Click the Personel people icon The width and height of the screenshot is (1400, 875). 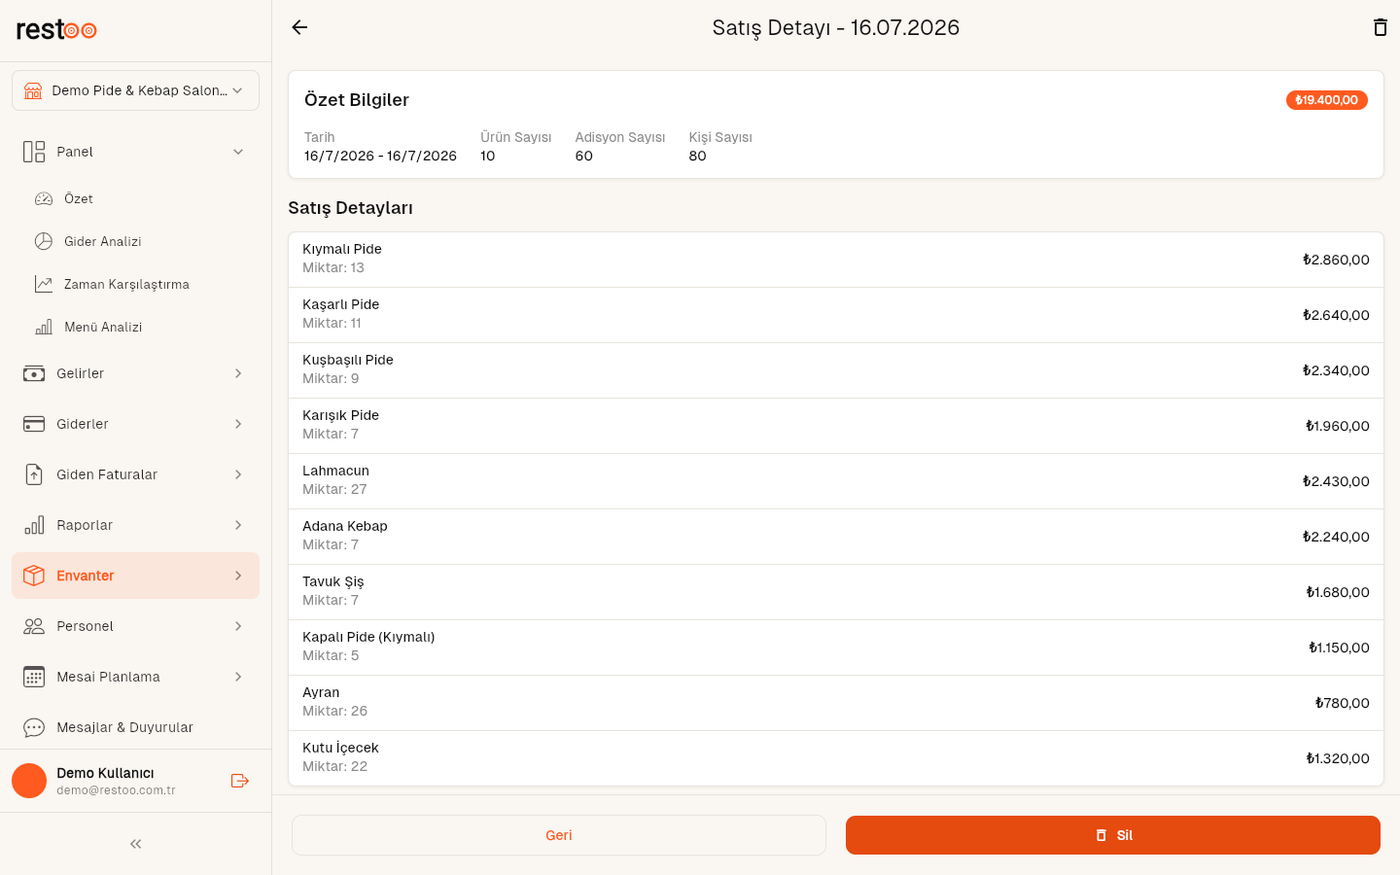coord(34,626)
